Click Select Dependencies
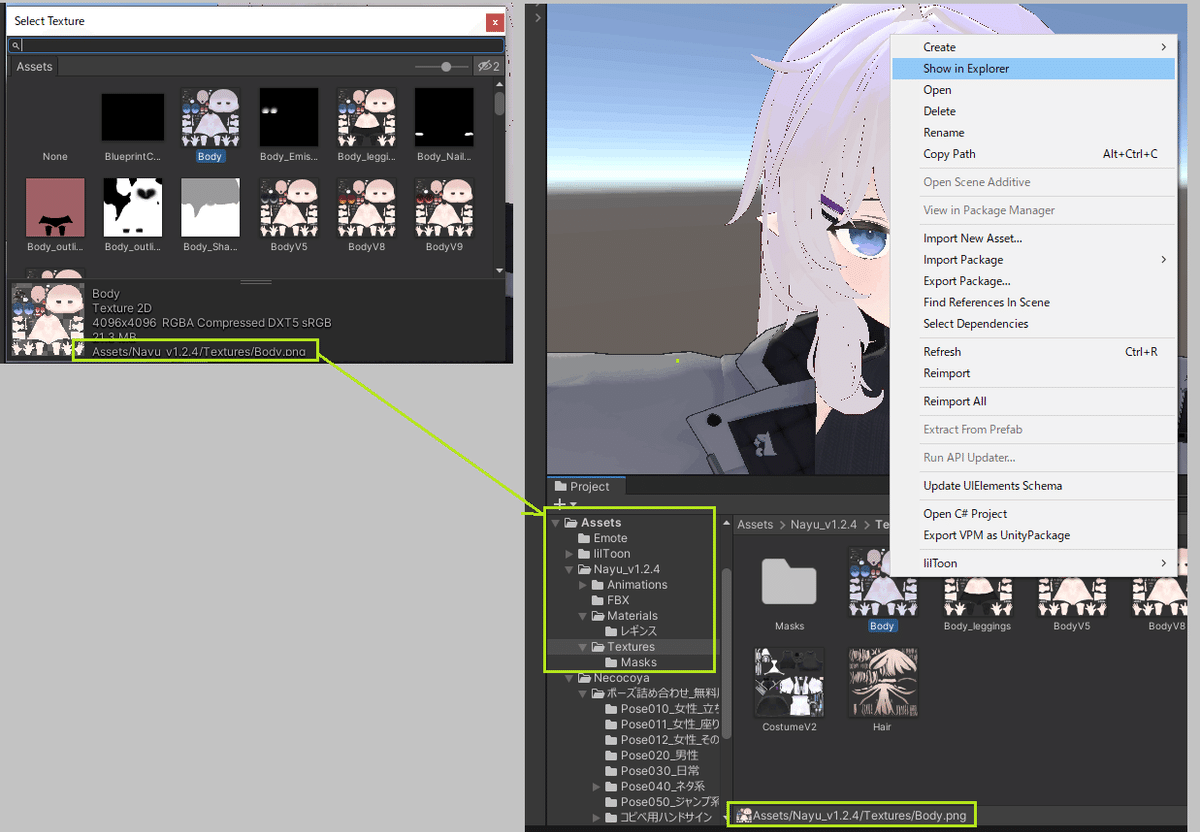The image size is (1200, 832). 1033,324
